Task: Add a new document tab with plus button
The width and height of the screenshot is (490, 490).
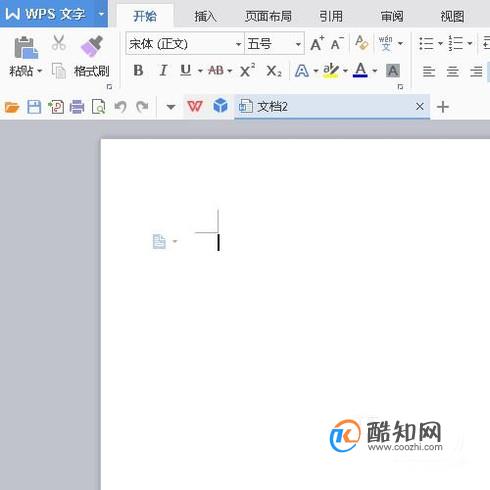Action: [443, 107]
